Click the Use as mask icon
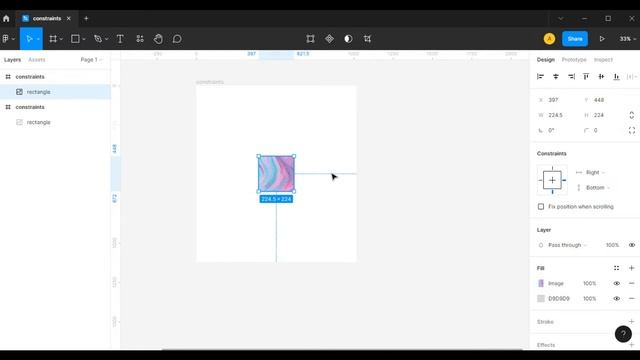 point(348,39)
